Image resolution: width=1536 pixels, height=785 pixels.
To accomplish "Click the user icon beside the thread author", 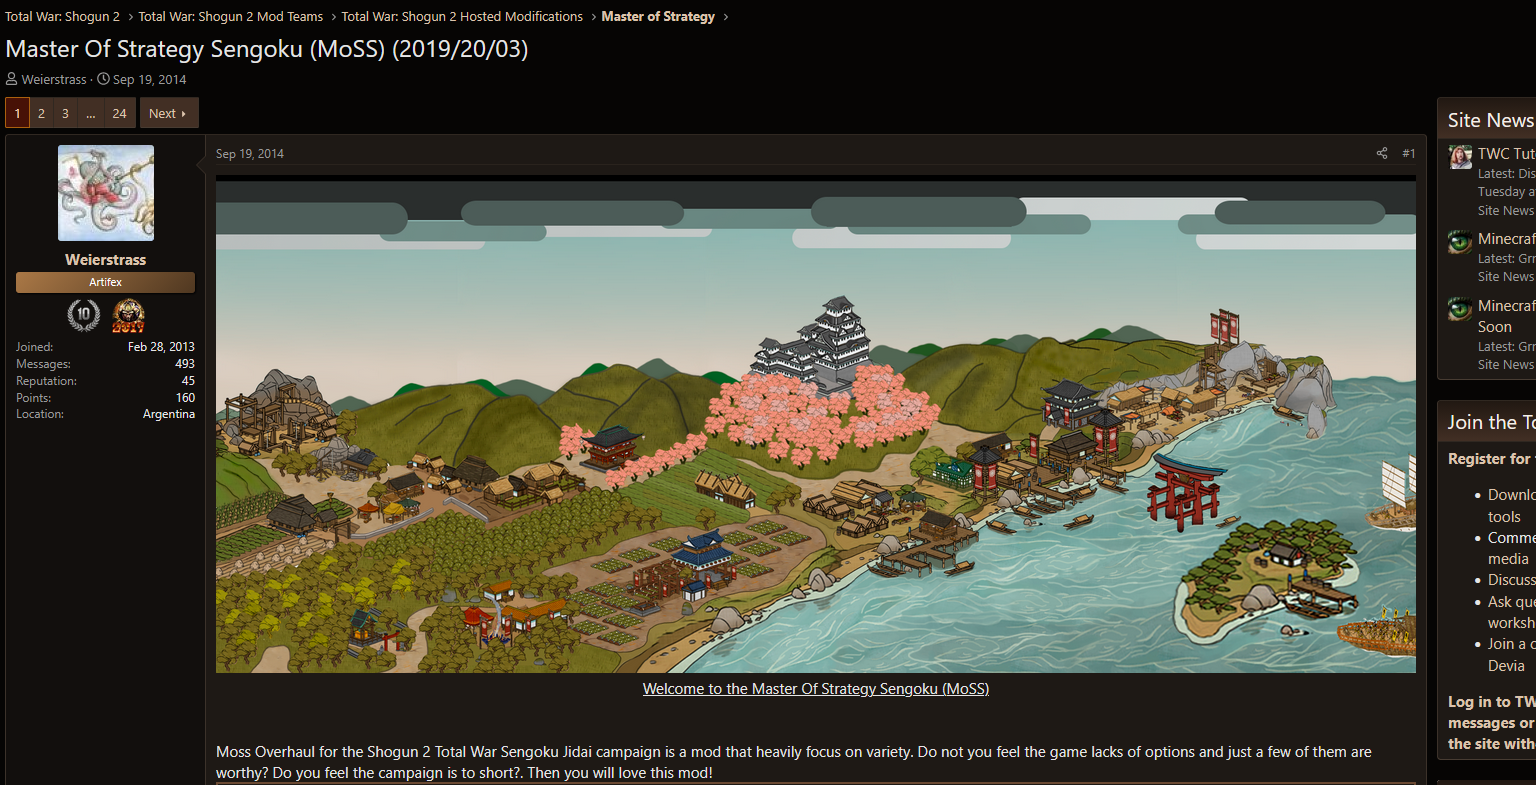I will tap(12, 79).
